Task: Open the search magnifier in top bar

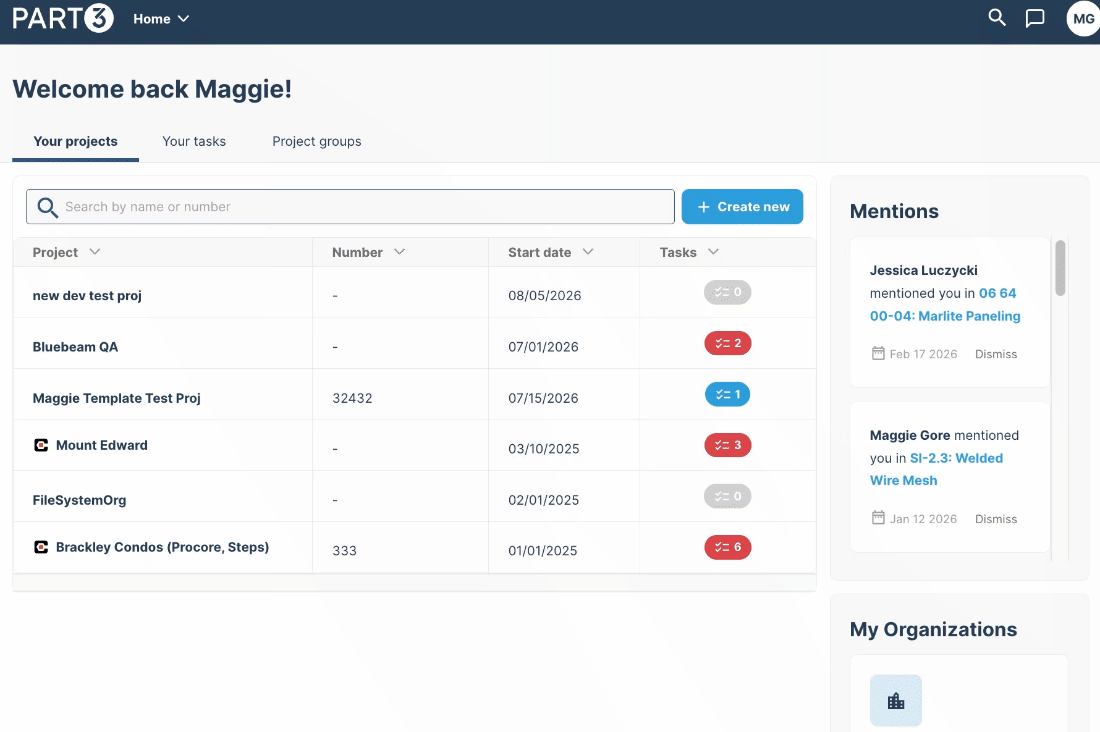Action: 997,18
